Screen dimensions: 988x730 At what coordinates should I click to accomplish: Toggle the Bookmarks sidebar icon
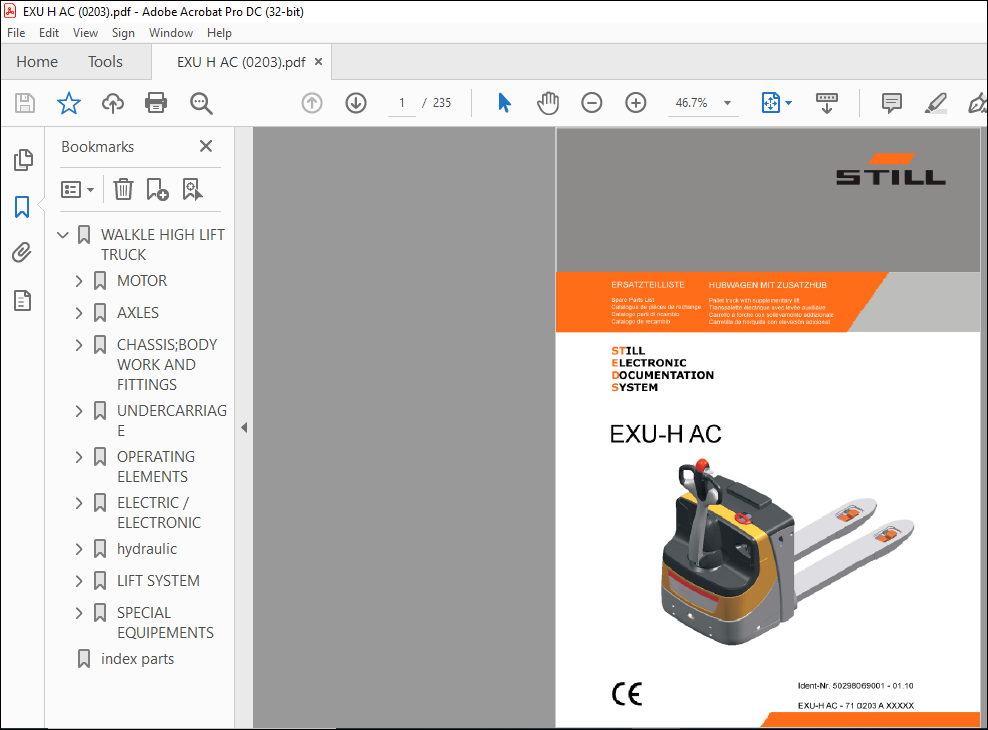point(22,207)
